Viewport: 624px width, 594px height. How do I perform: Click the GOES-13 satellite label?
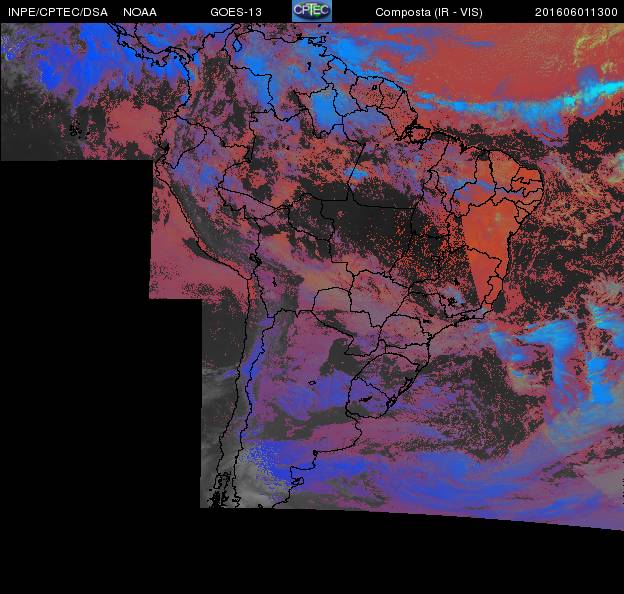[236, 12]
